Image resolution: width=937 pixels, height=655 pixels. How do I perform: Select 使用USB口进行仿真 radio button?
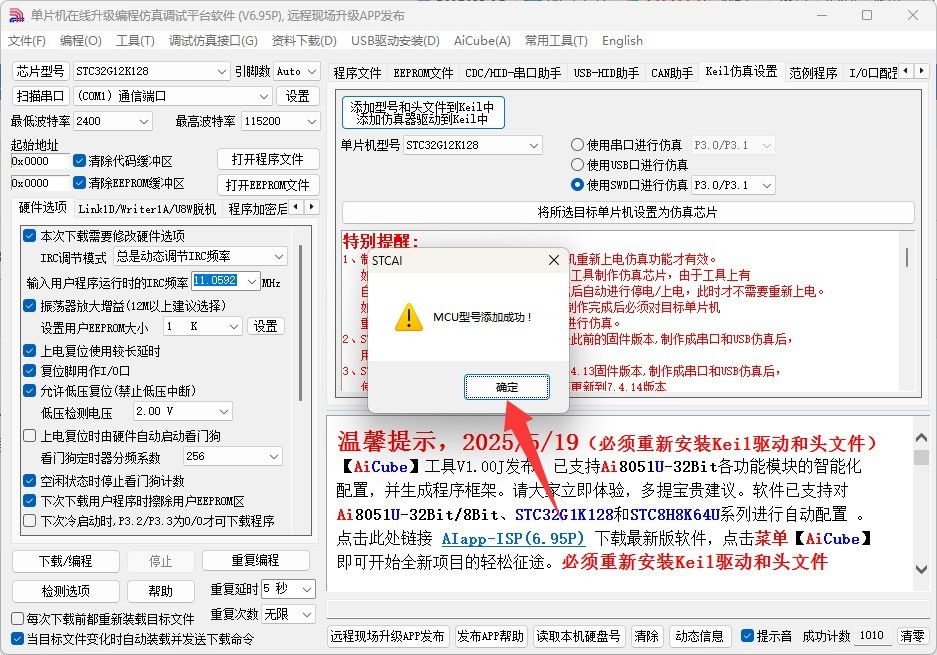[577, 164]
